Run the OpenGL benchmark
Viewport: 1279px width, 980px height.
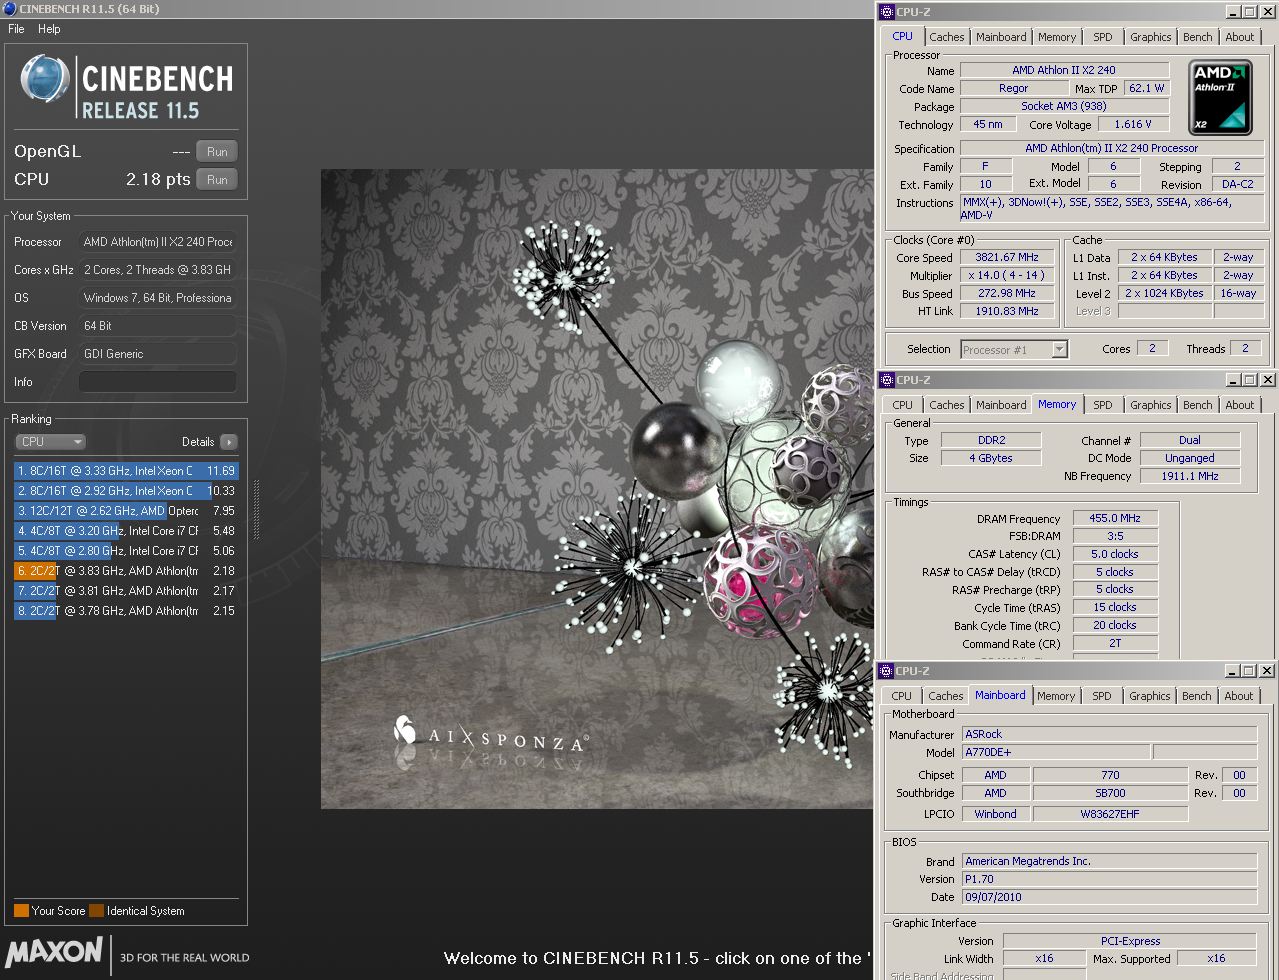(x=217, y=152)
